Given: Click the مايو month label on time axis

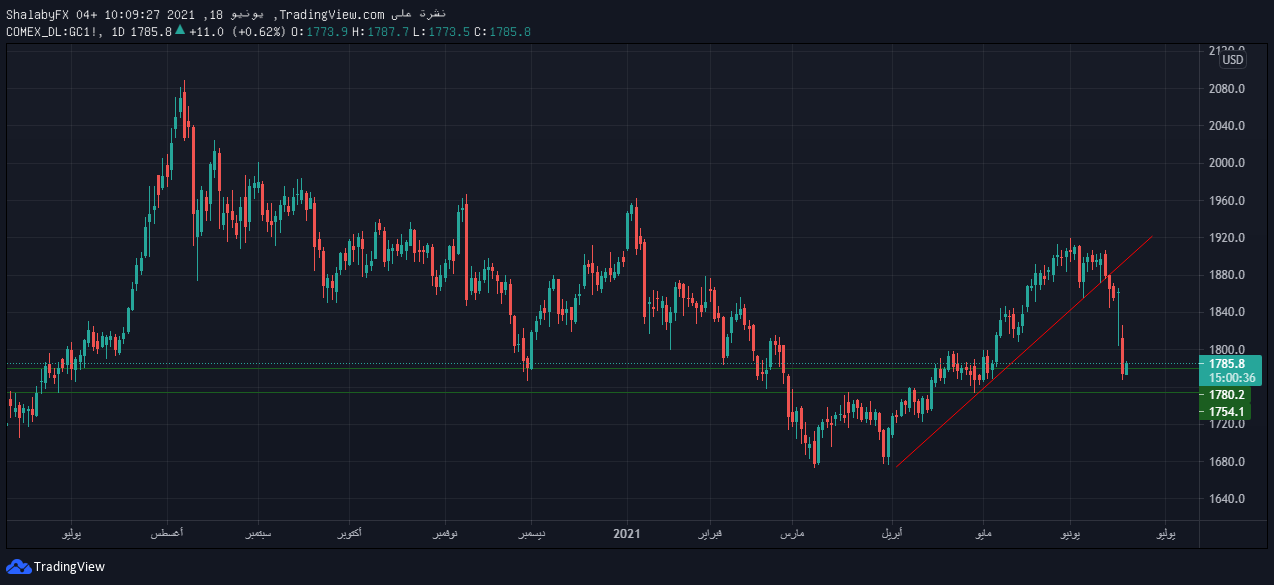Looking at the screenshot, I should click(x=984, y=535).
